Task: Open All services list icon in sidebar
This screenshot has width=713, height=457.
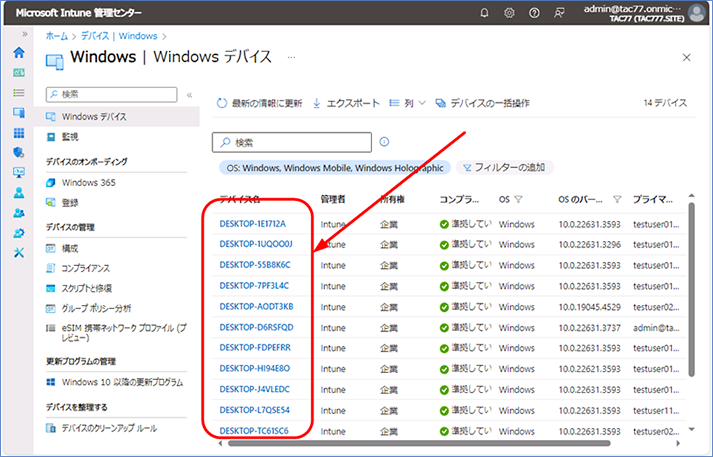Action: (19, 93)
